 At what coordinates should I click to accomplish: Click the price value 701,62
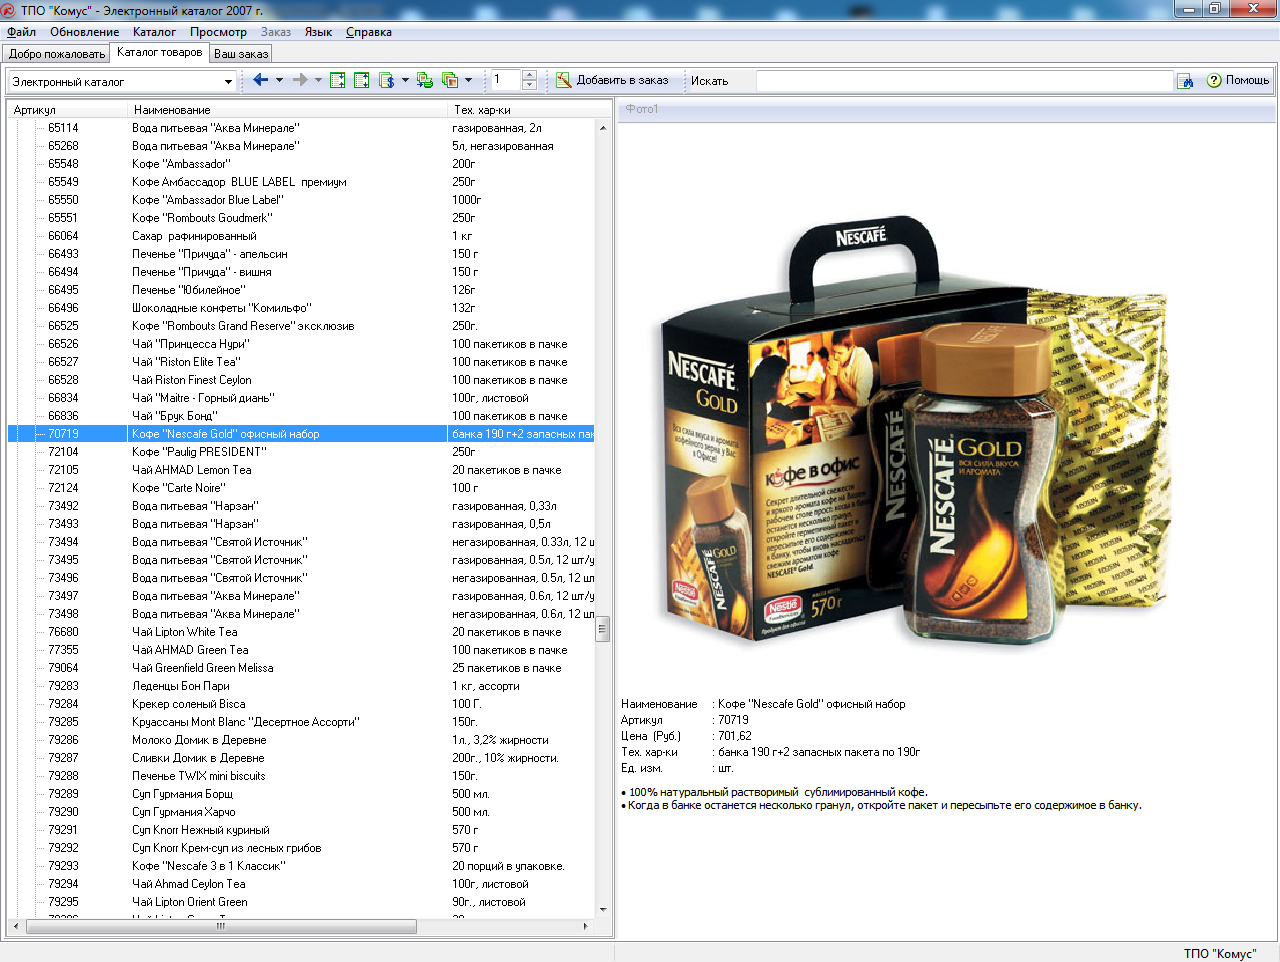click(x=735, y=736)
